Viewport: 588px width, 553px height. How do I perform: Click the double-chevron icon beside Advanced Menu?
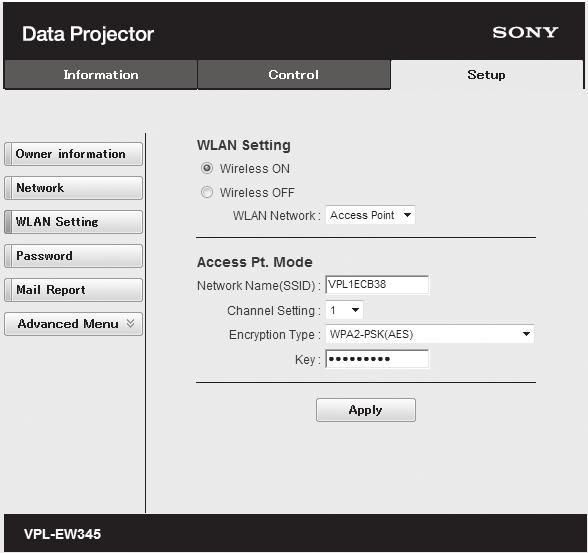(x=130, y=323)
